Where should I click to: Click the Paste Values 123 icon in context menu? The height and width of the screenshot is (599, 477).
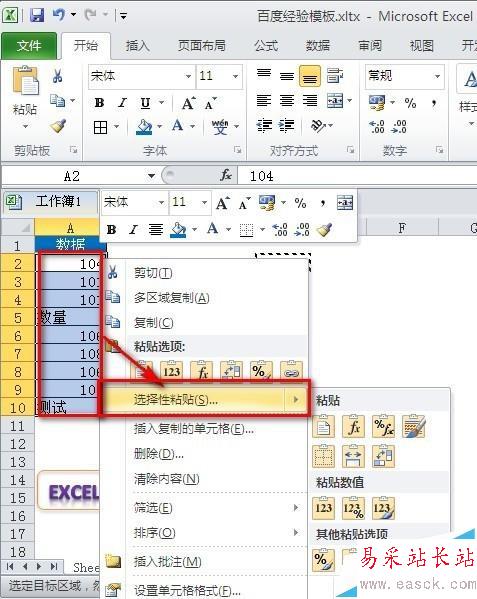pyautogui.click(x=171, y=371)
